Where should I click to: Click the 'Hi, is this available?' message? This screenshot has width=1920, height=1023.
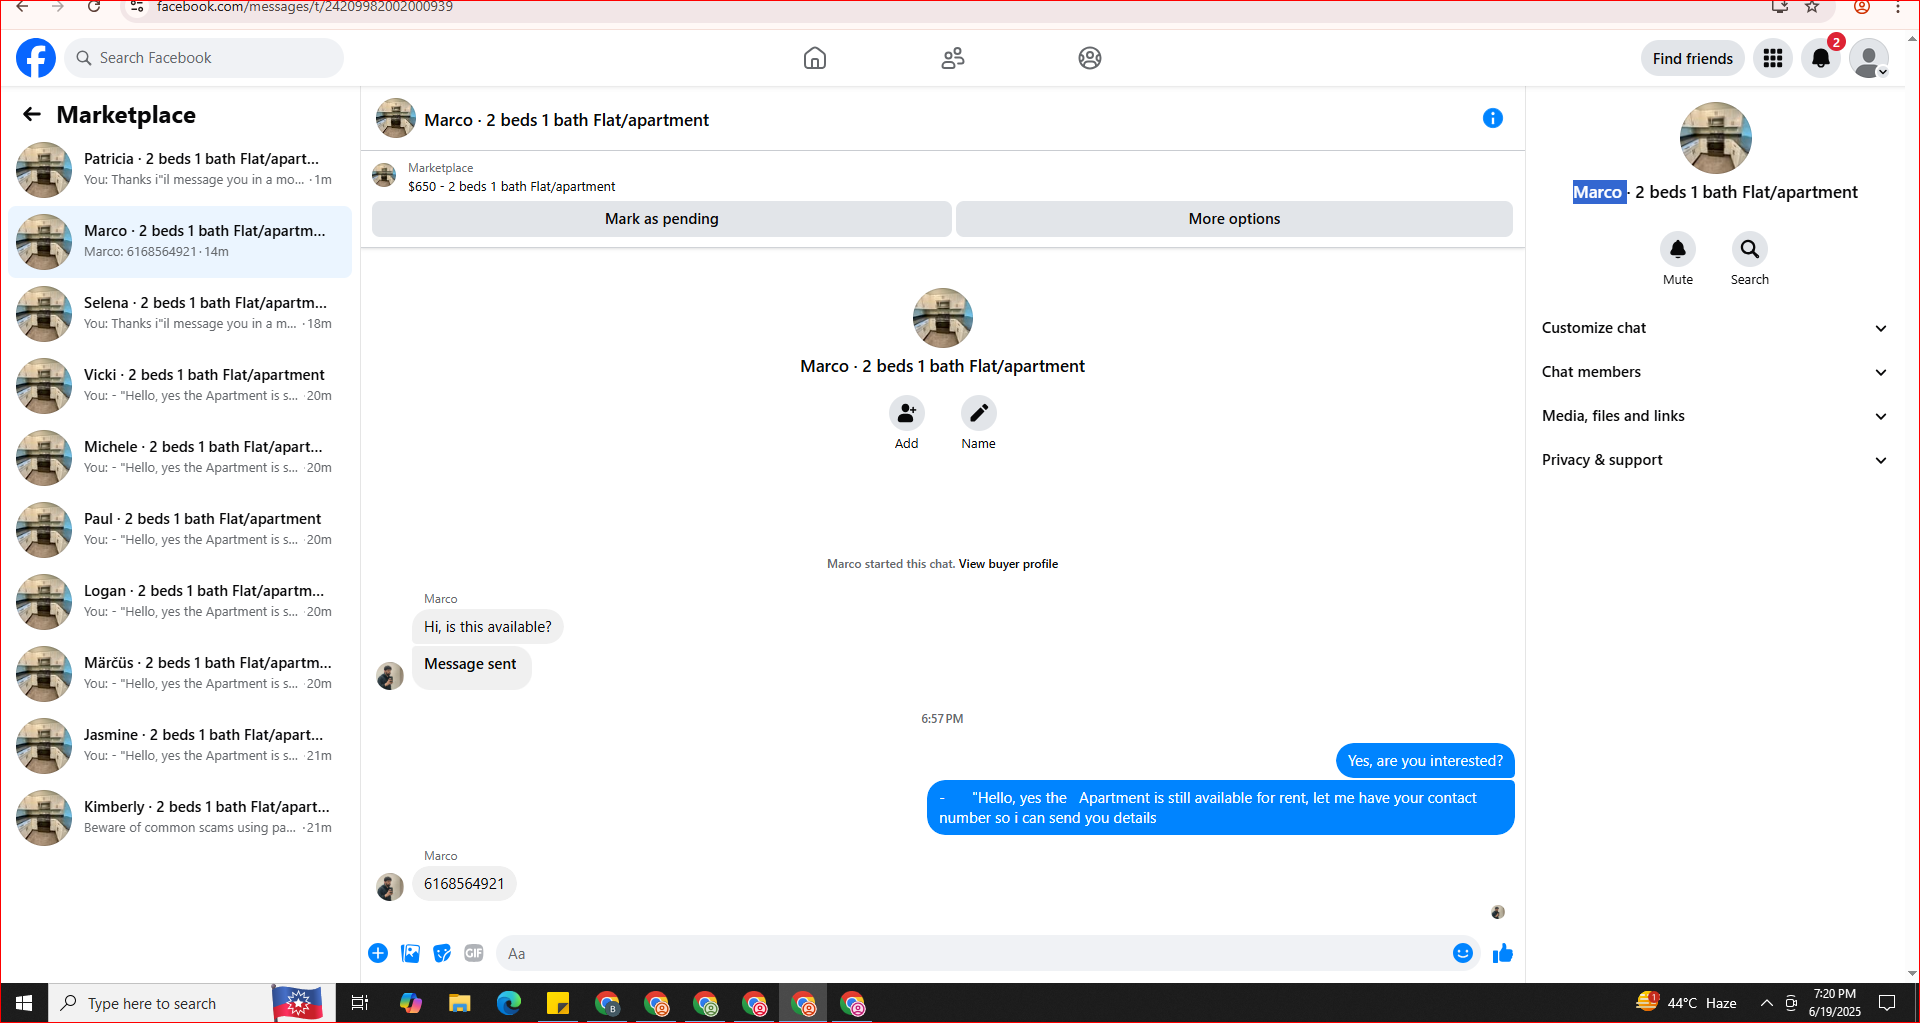pos(488,627)
